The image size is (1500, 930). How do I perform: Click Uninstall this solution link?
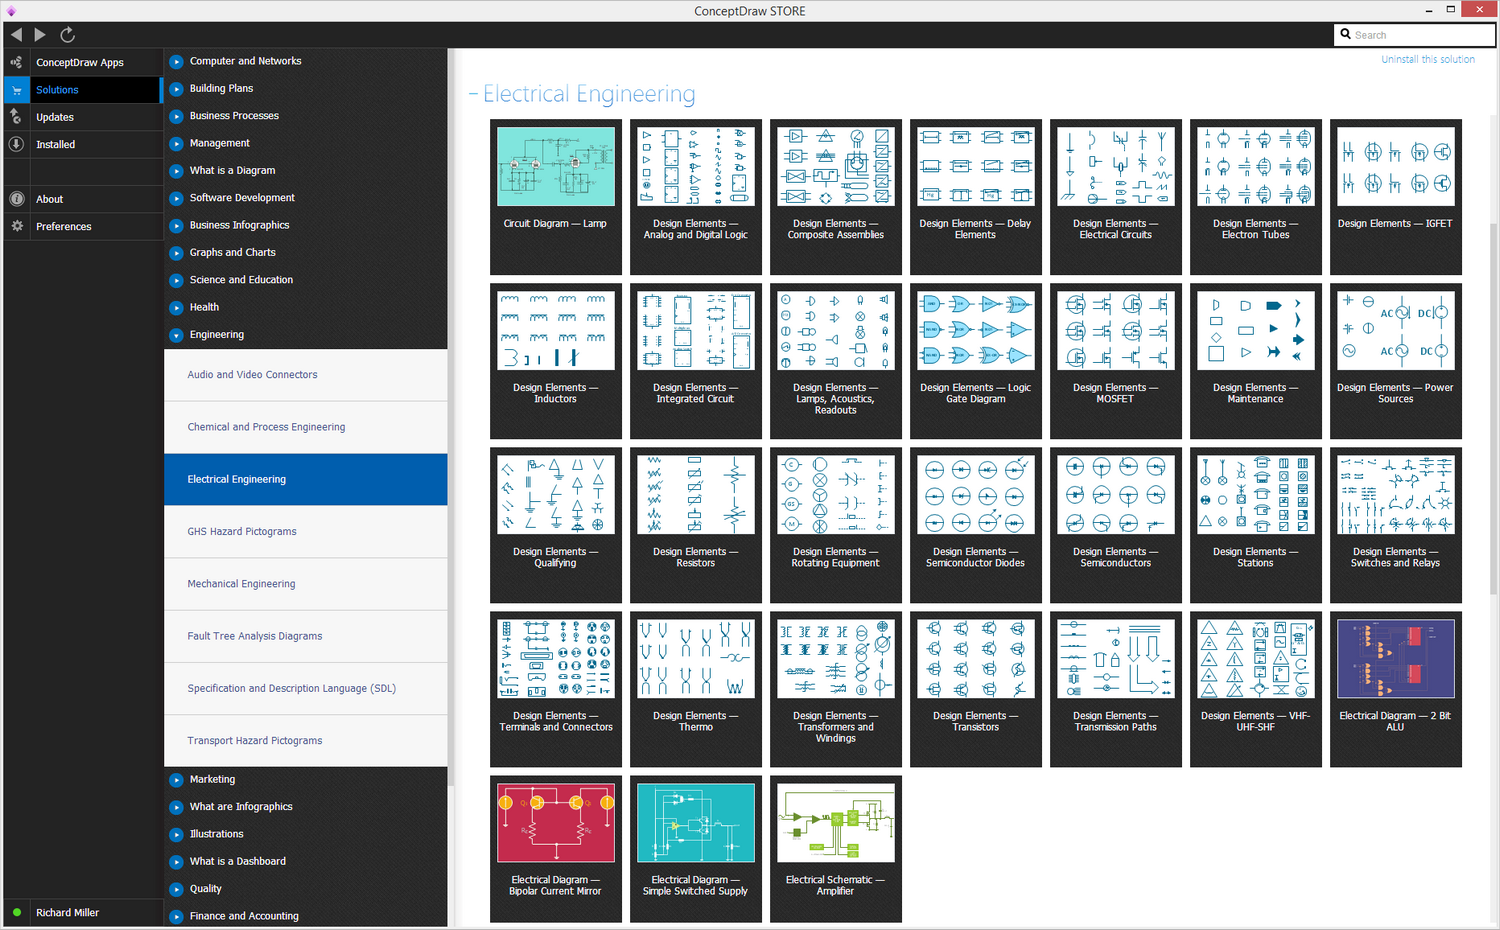click(x=1428, y=59)
